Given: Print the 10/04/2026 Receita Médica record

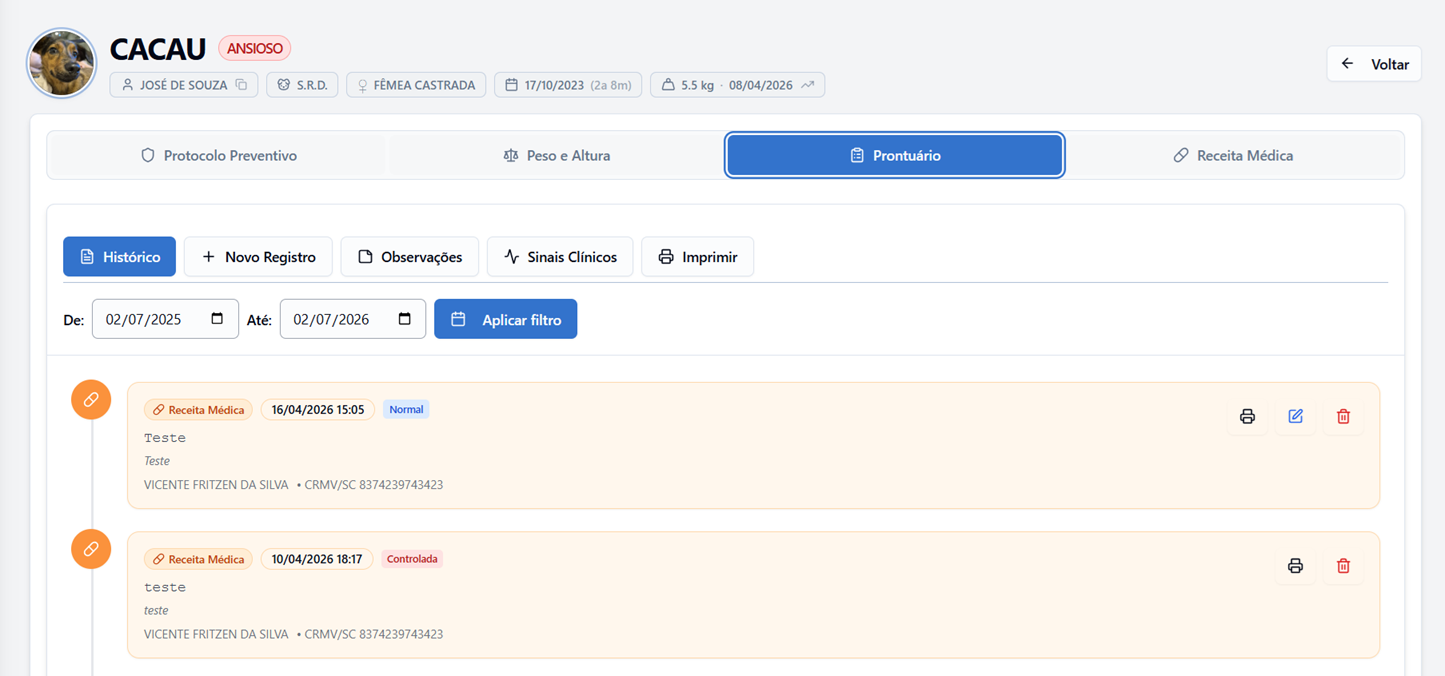Looking at the screenshot, I should tap(1295, 566).
